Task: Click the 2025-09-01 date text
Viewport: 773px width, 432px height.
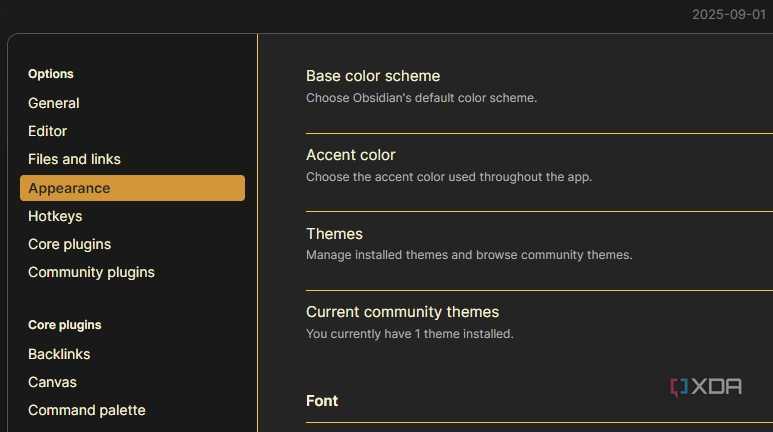Action: click(x=729, y=14)
